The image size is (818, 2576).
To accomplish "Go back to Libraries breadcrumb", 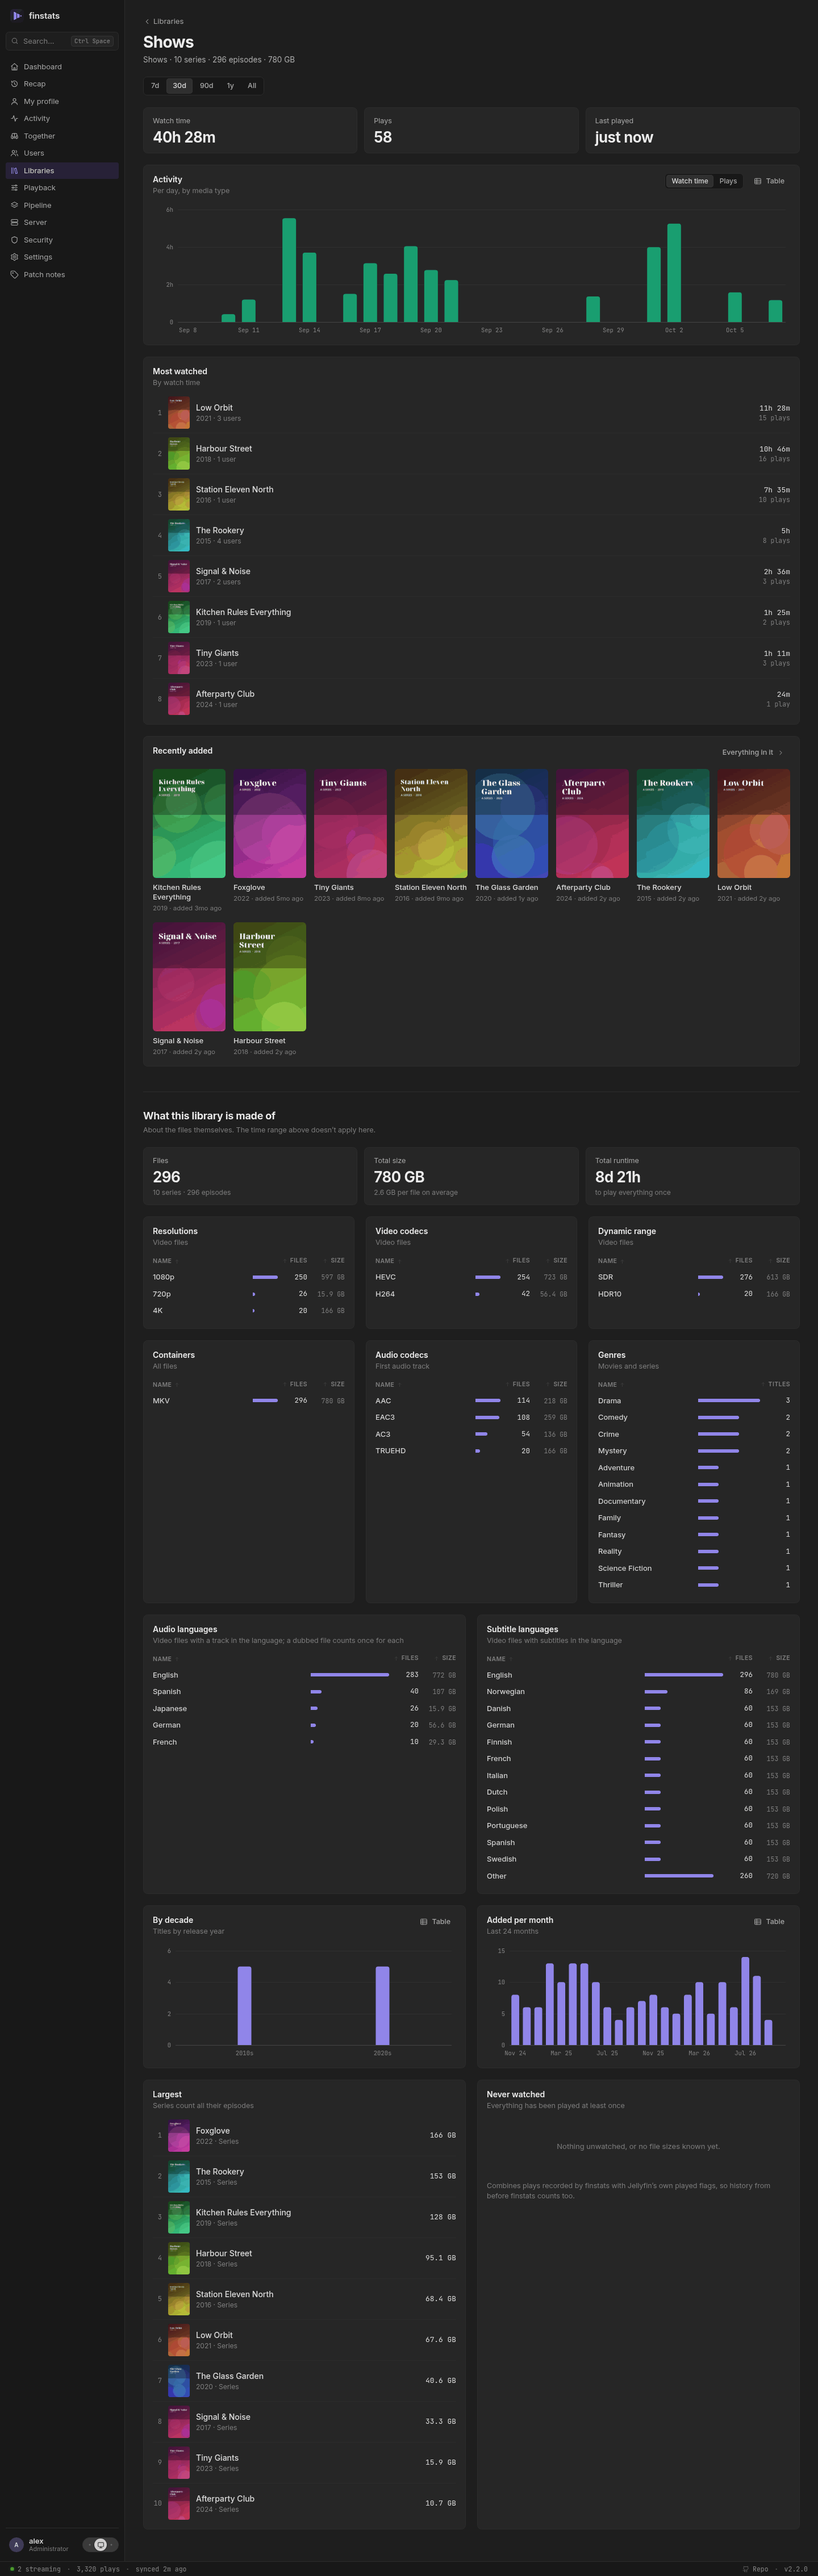I will tap(164, 21).
